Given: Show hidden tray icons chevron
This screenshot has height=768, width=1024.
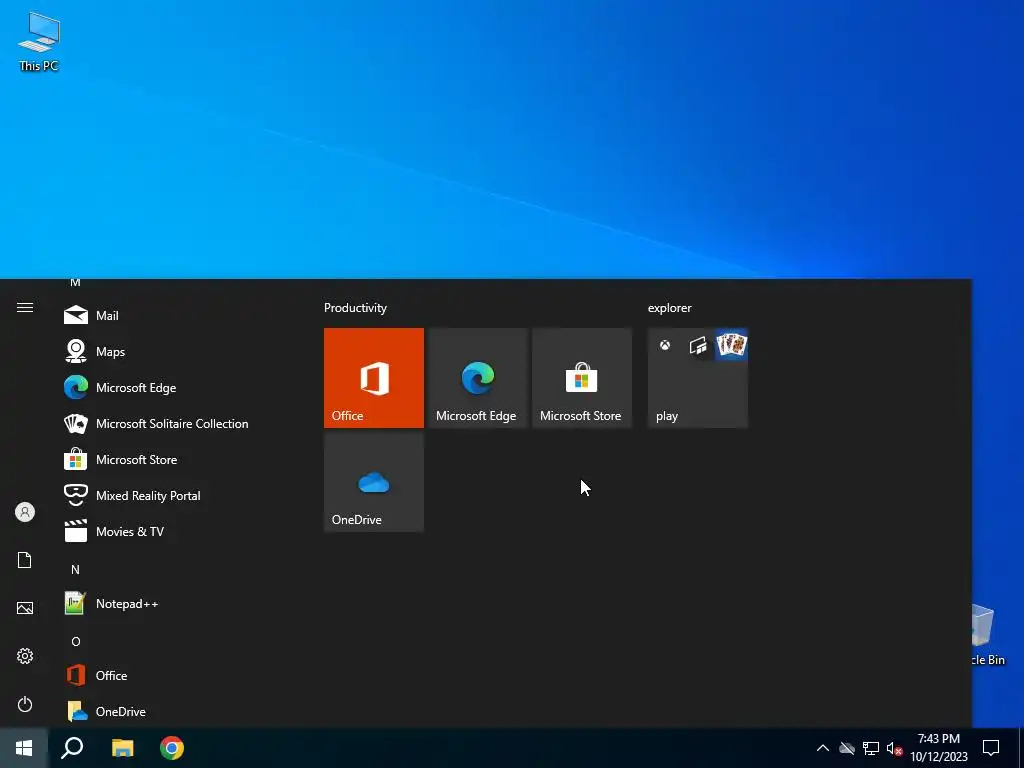Looking at the screenshot, I should point(823,748).
